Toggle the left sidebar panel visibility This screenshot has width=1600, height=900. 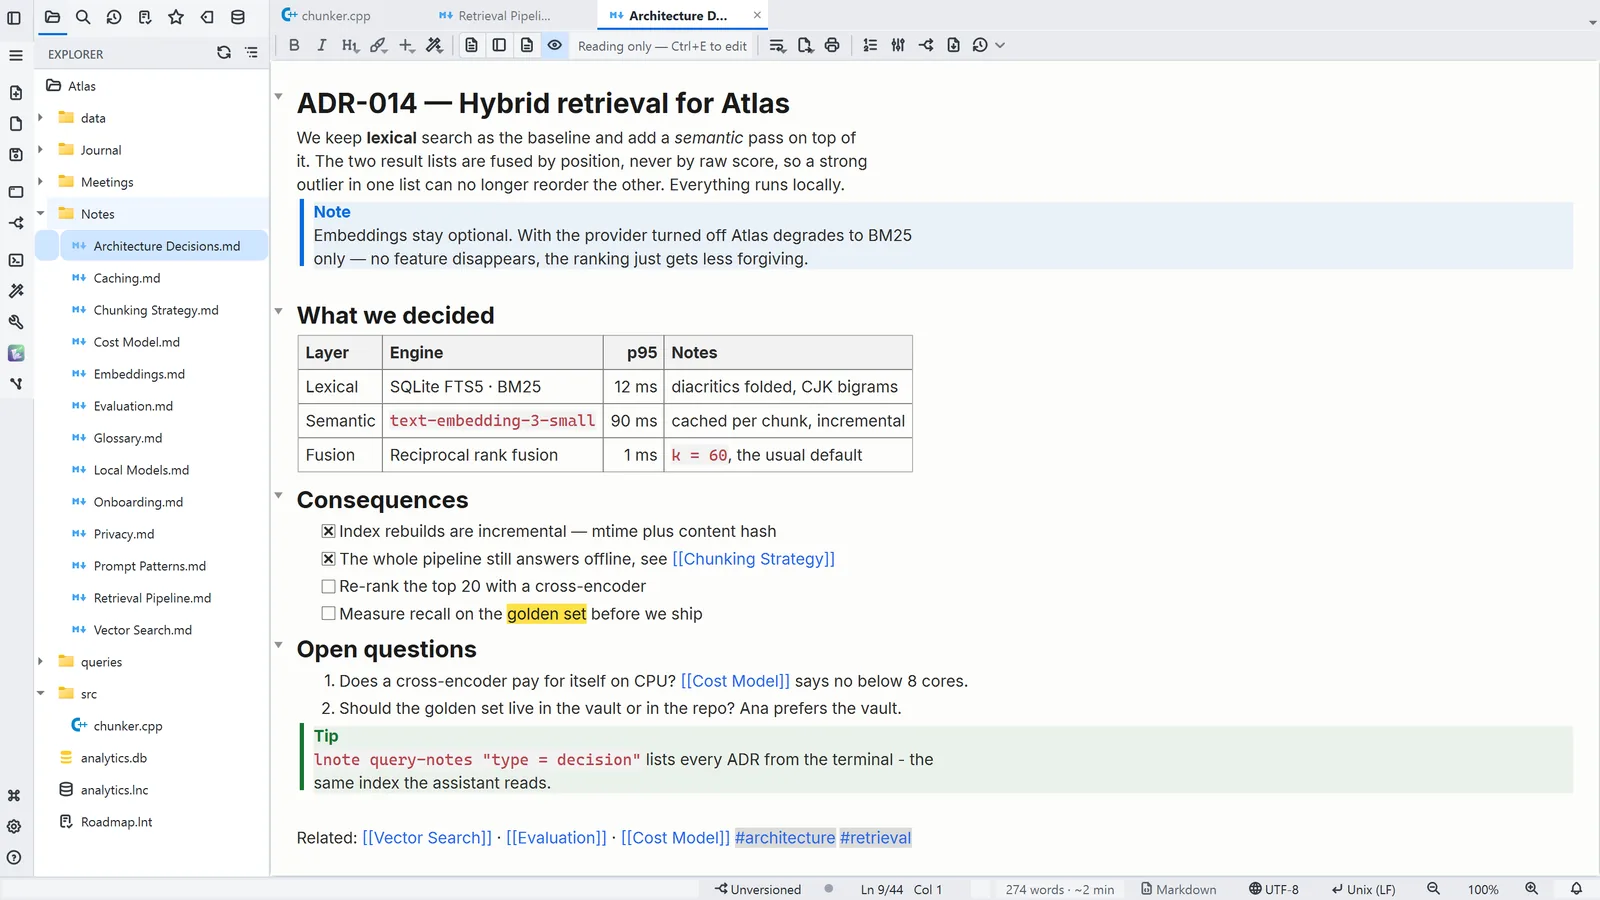14,17
